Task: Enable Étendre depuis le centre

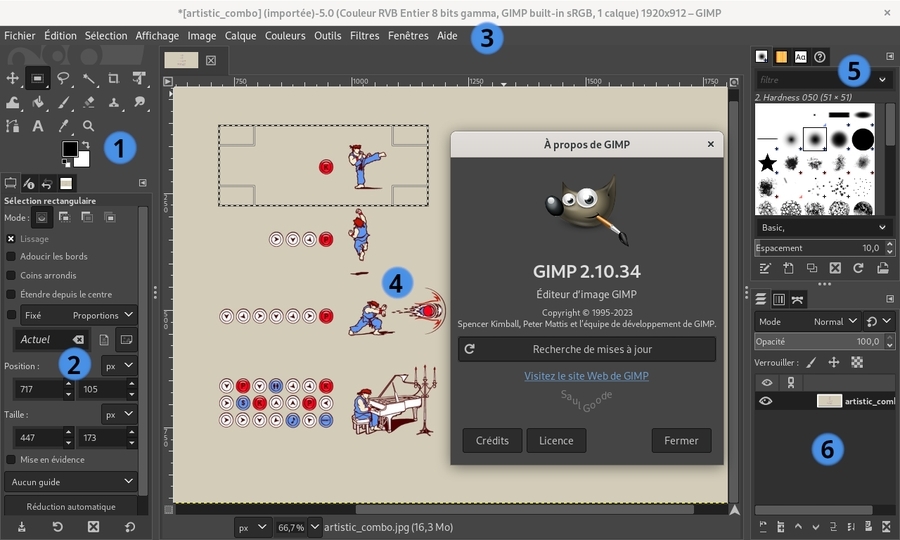Action: [11, 294]
